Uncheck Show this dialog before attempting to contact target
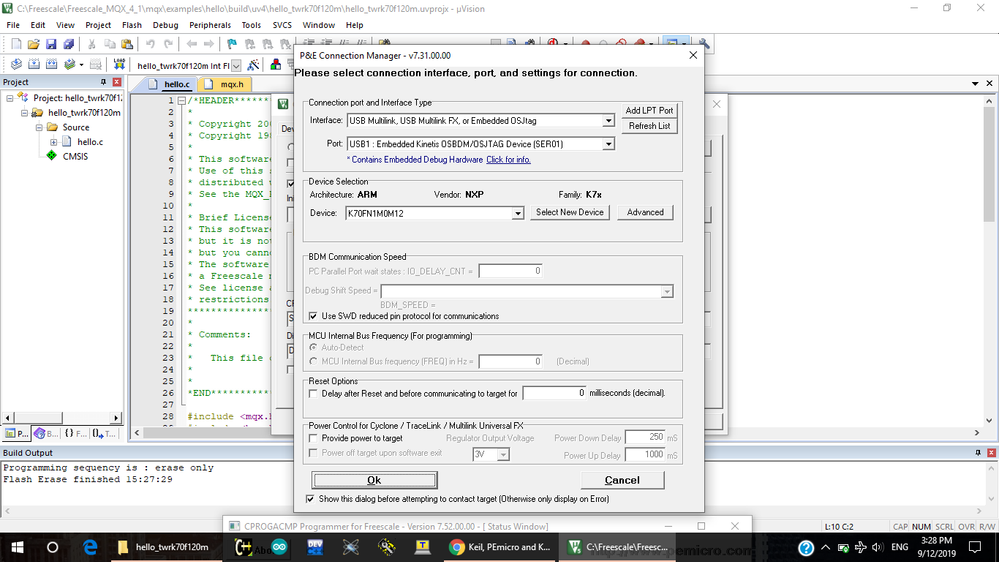The image size is (999, 562). [310, 499]
